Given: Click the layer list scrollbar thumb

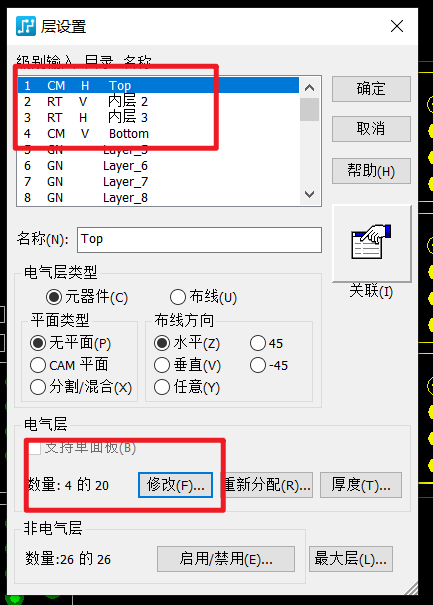Looking at the screenshot, I should [309, 109].
